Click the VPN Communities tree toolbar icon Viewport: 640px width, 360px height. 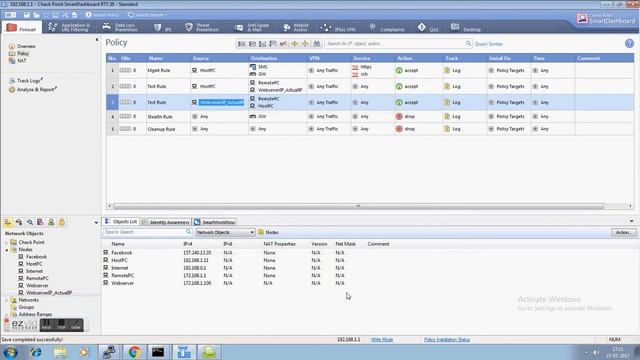click(62, 222)
